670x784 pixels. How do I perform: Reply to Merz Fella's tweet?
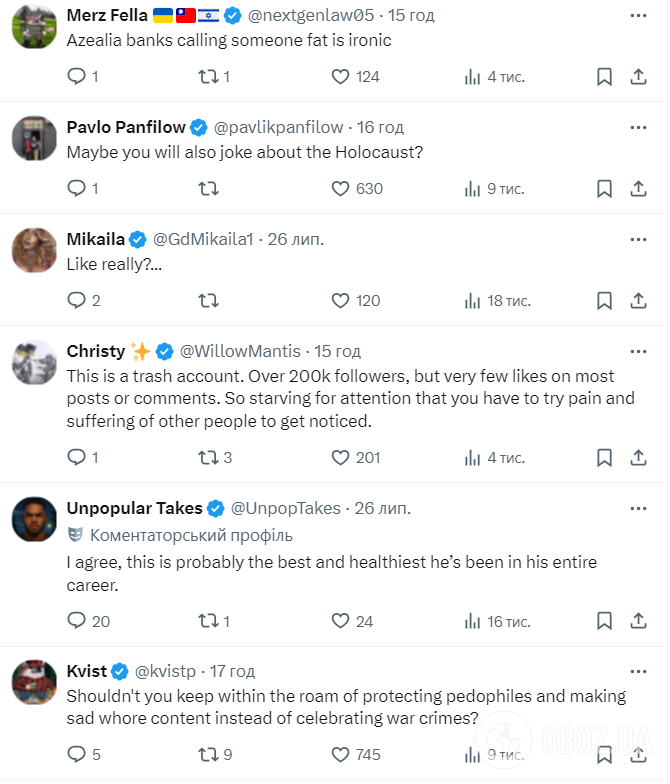[77, 77]
